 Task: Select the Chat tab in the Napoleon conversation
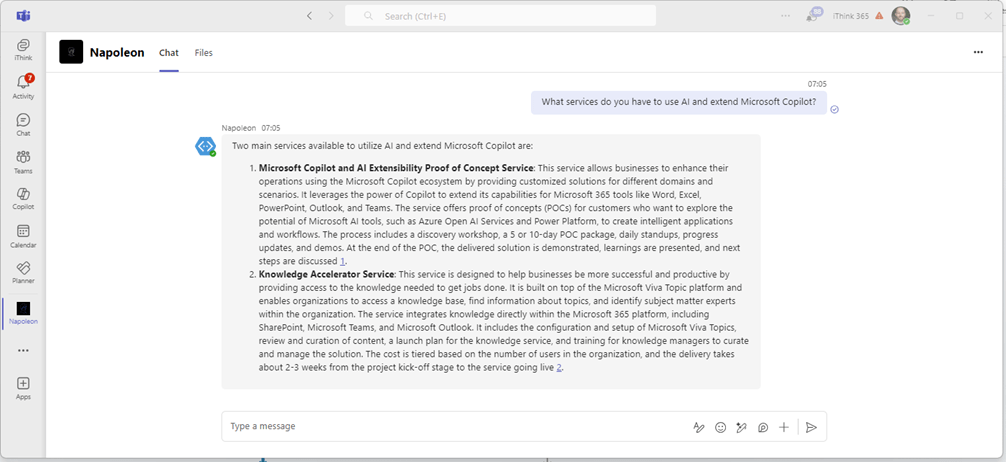click(x=169, y=53)
